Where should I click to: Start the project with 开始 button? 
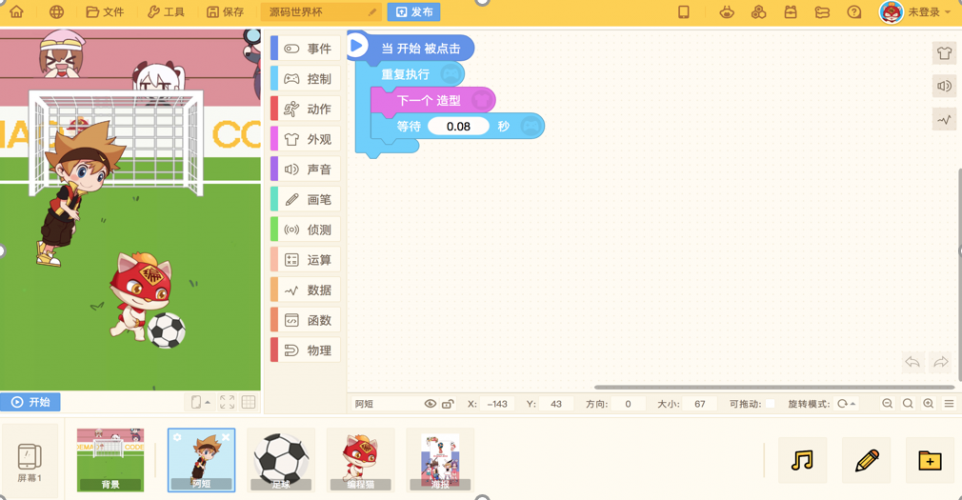pos(30,402)
